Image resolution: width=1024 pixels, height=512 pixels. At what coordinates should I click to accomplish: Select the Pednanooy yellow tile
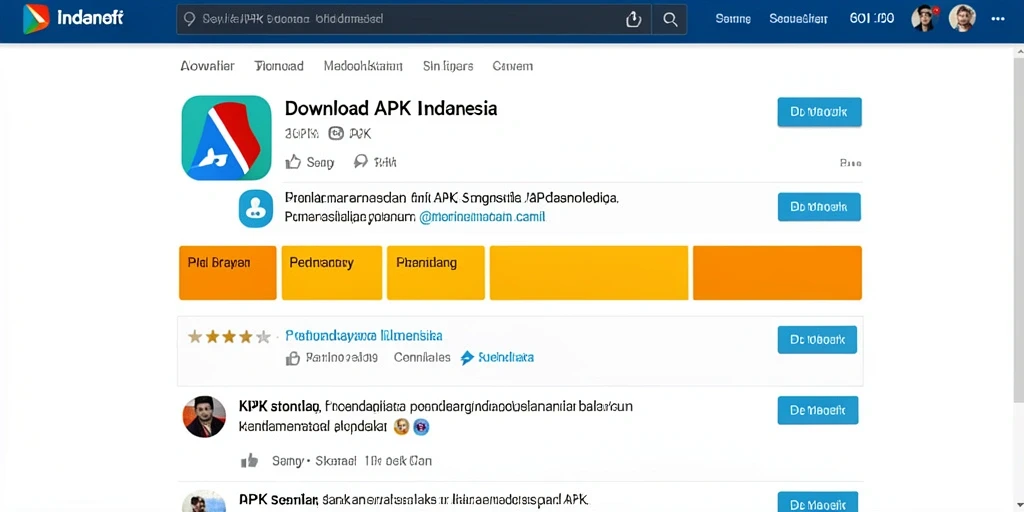332,273
